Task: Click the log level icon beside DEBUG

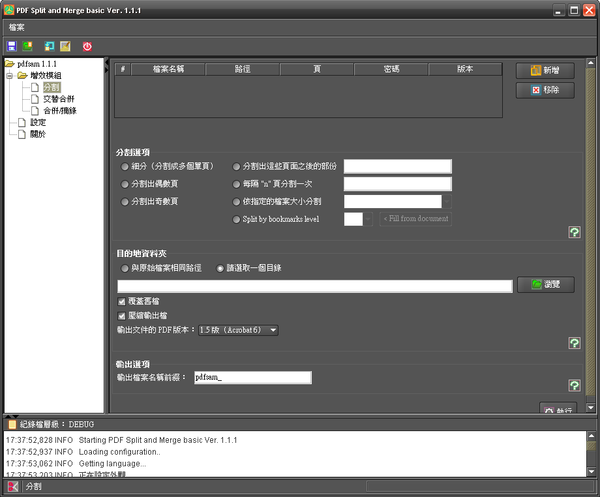Action: pyautogui.click(x=13, y=424)
